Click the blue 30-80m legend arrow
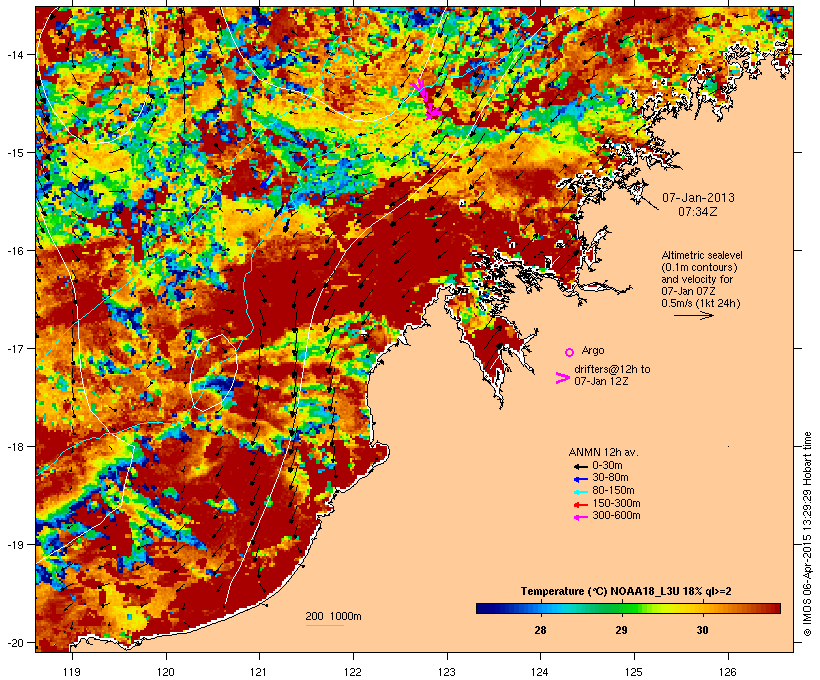The image size is (820, 680). [x=580, y=479]
